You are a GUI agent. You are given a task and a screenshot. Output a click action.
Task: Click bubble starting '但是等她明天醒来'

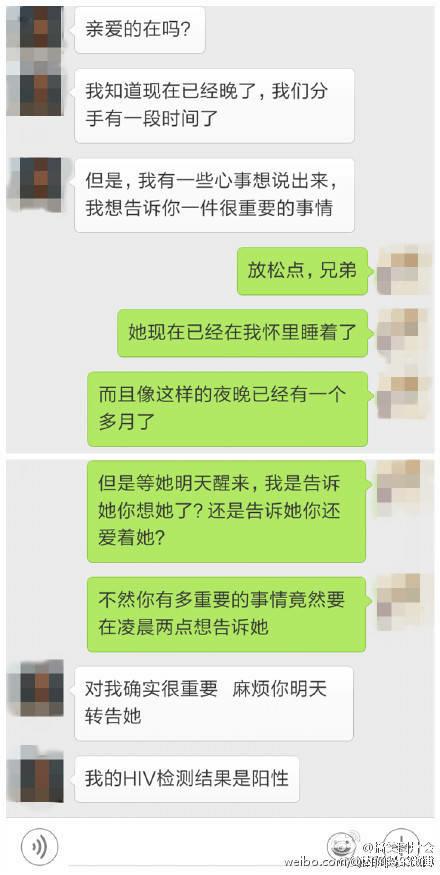pos(227,511)
